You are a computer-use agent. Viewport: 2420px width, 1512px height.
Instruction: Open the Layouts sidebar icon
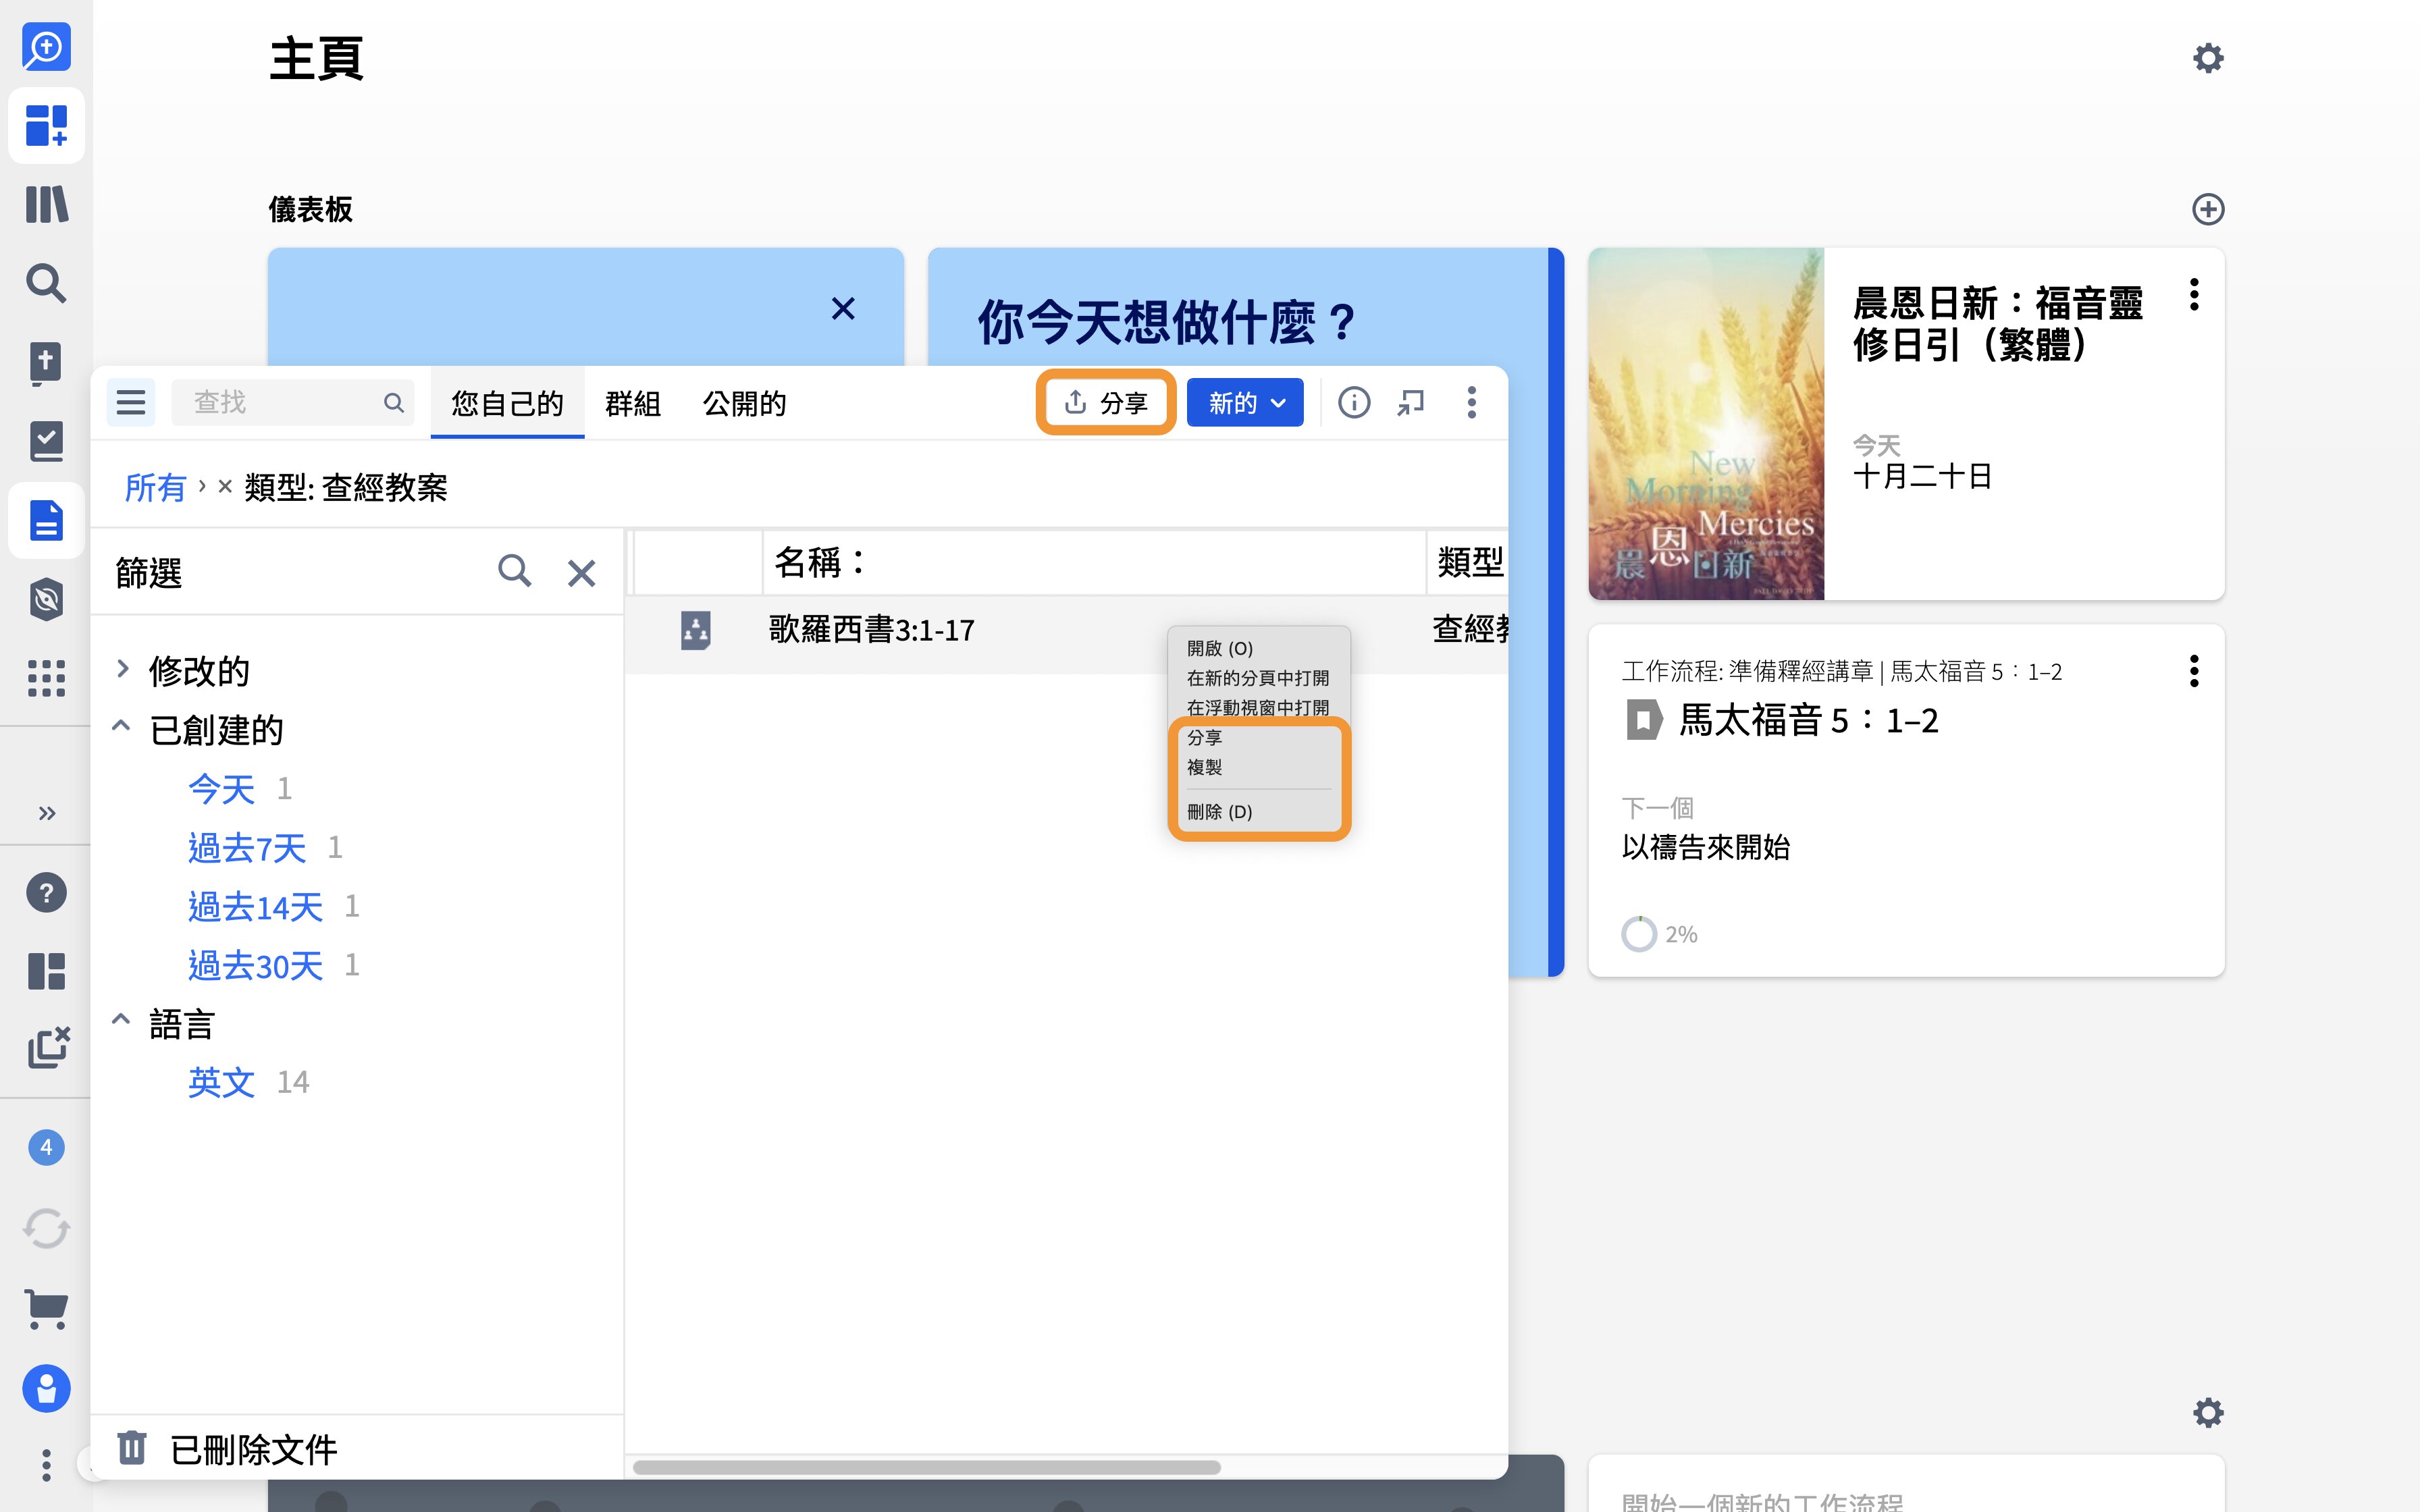pos(46,971)
